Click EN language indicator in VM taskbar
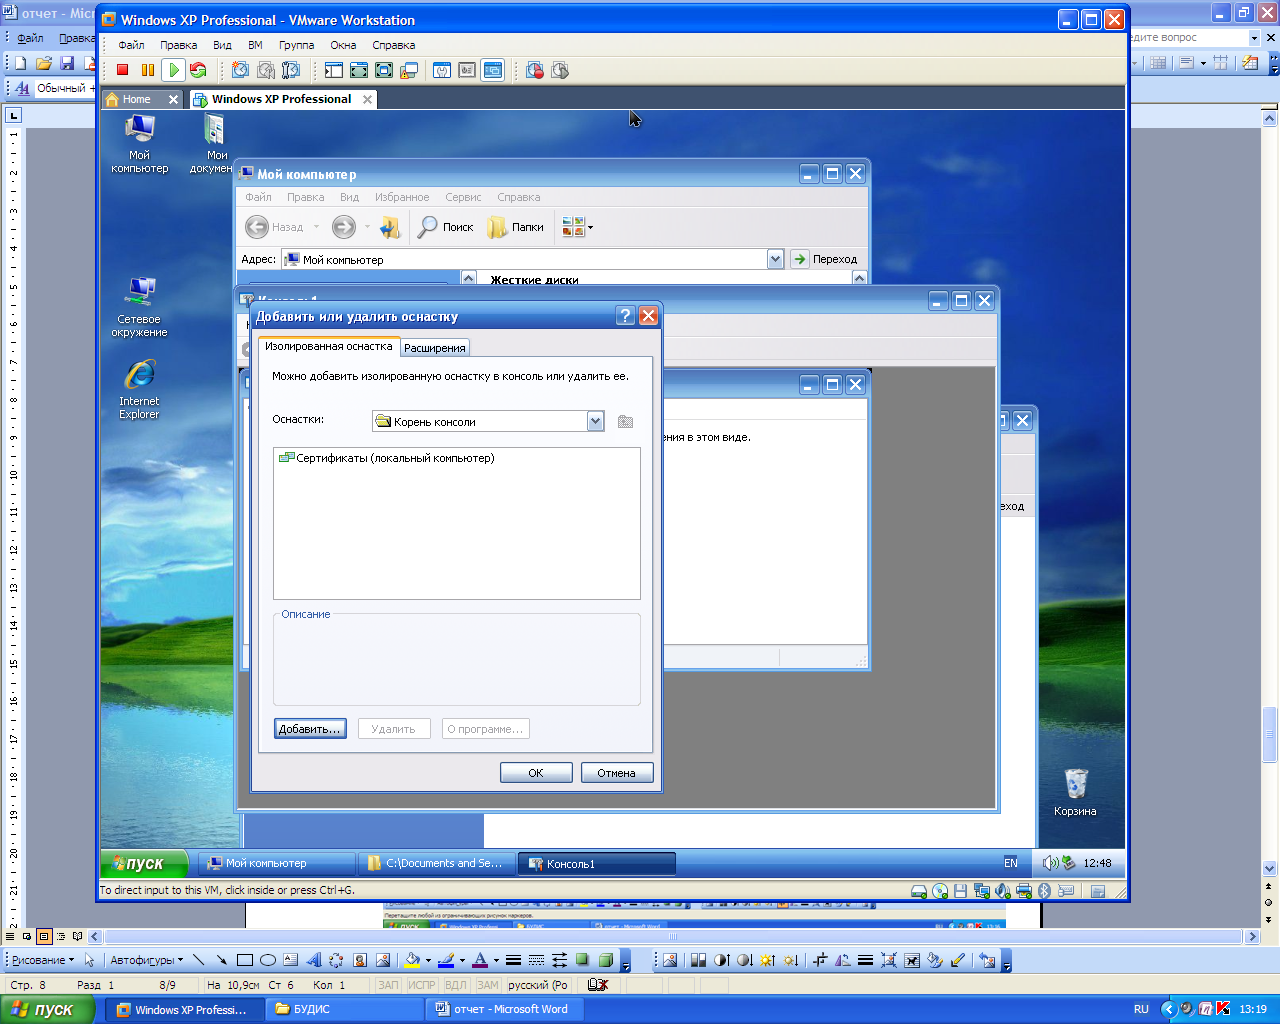 point(1011,863)
